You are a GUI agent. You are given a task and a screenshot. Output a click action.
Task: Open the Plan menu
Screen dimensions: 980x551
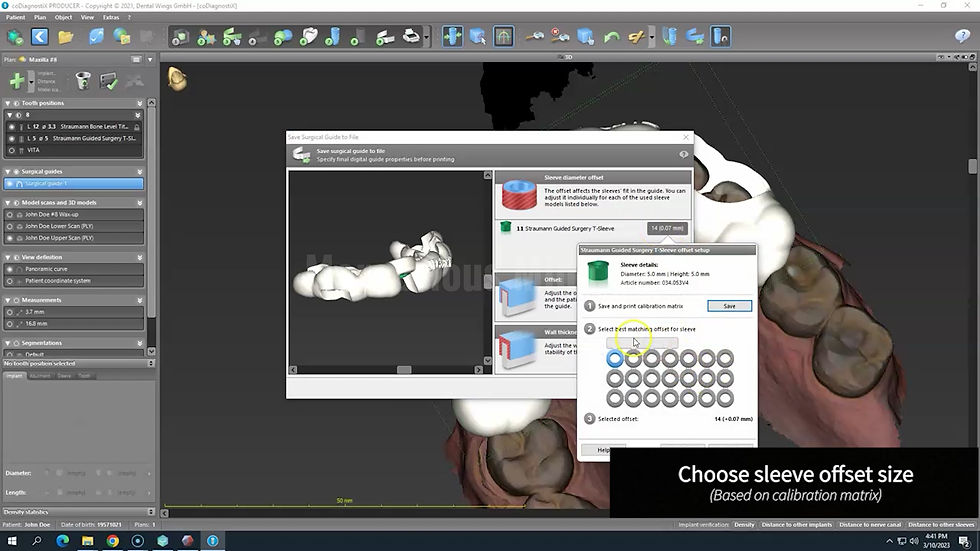point(40,17)
